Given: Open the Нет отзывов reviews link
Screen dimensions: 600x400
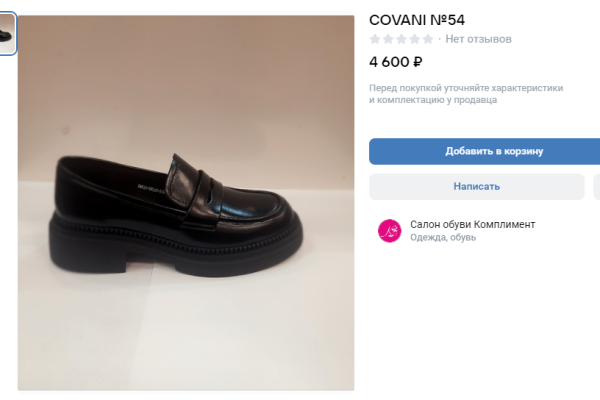Looking at the screenshot, I should [x=478, y=39].
